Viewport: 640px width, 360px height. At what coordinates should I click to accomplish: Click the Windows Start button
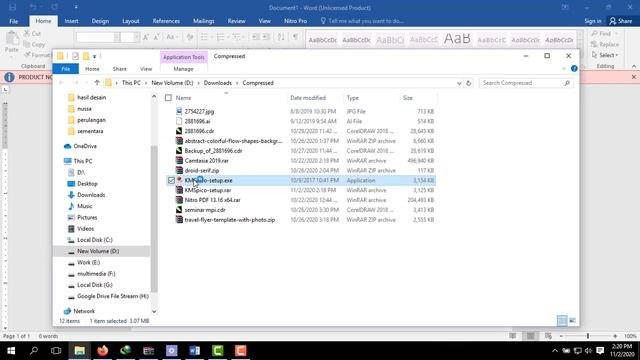point(11,351)
